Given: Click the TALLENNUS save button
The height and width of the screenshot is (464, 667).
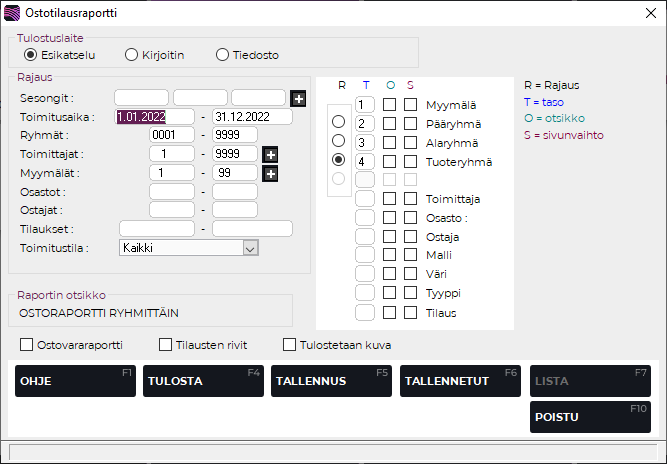Looking at the screenshot, I should tap(331, 381).
